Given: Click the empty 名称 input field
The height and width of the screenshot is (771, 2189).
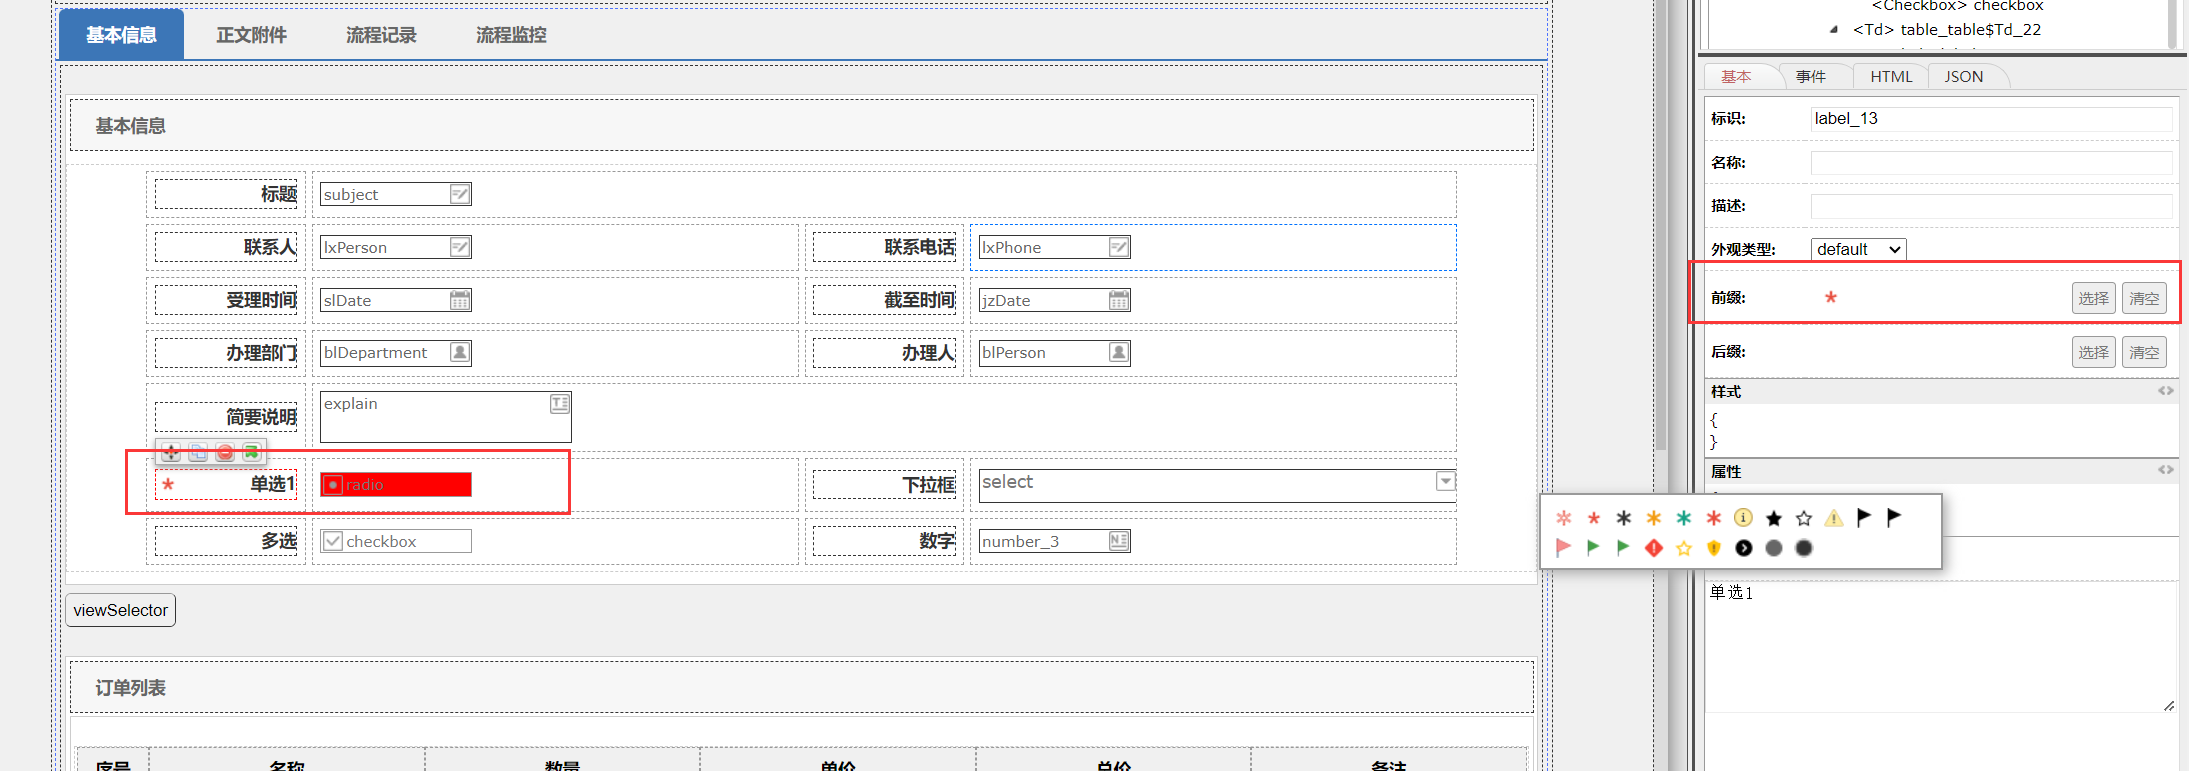Looking at the screenshot, I should (x=1991, y=163).
